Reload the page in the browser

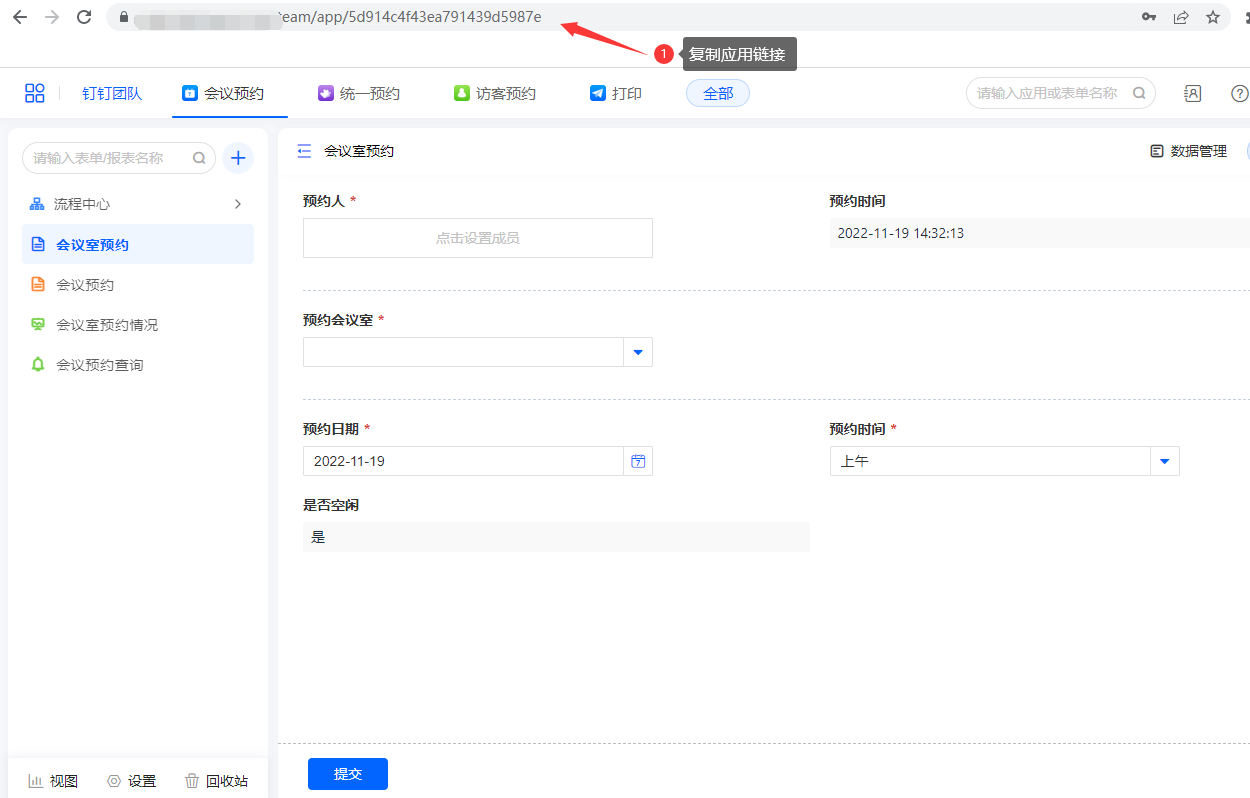pyautogui.click(x=84, y=17)
